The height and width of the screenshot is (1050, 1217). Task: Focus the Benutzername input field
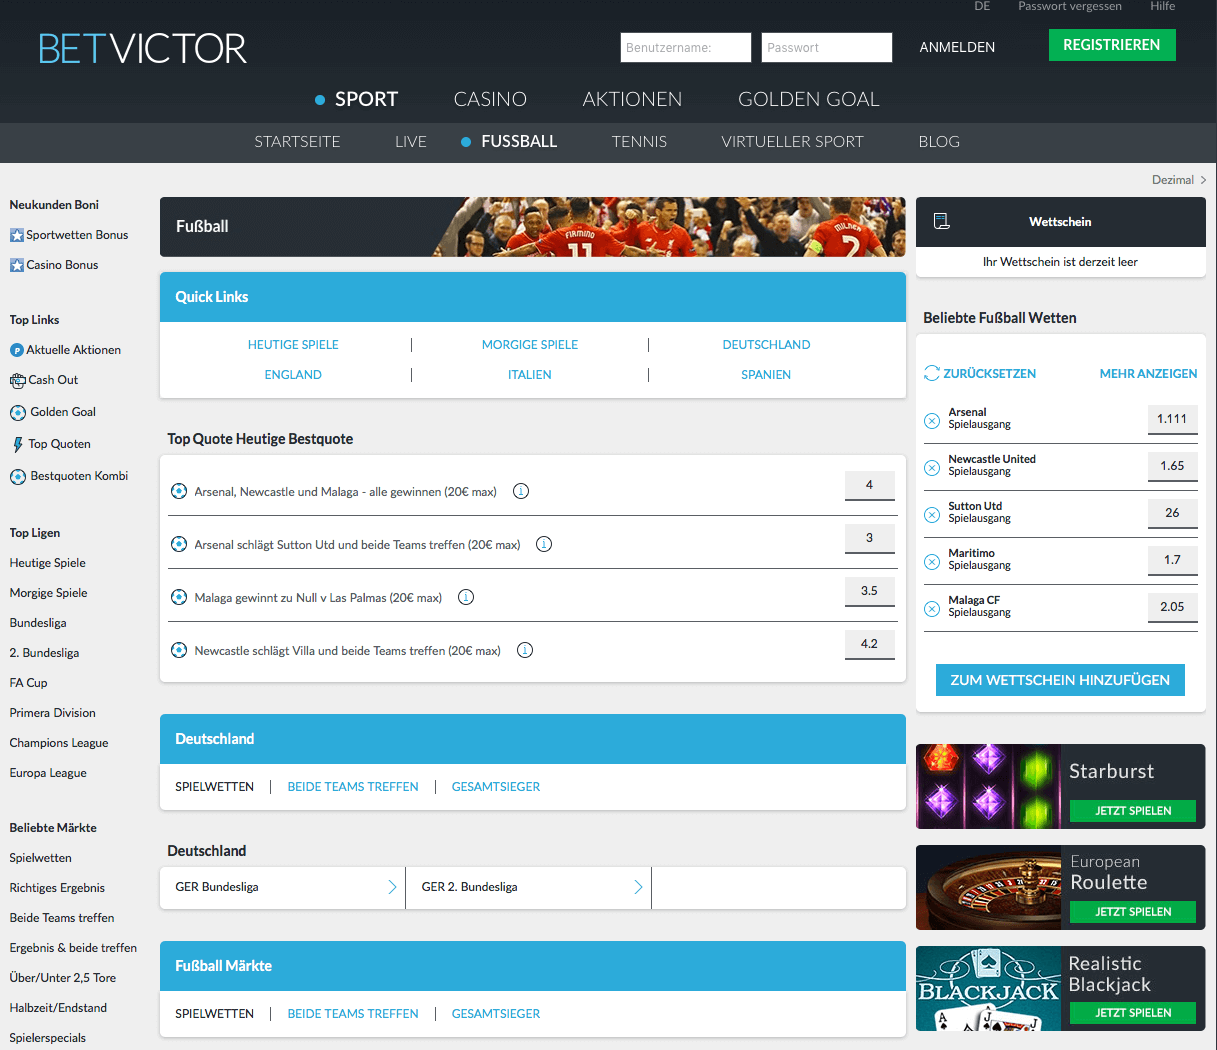tap(686, 47)
